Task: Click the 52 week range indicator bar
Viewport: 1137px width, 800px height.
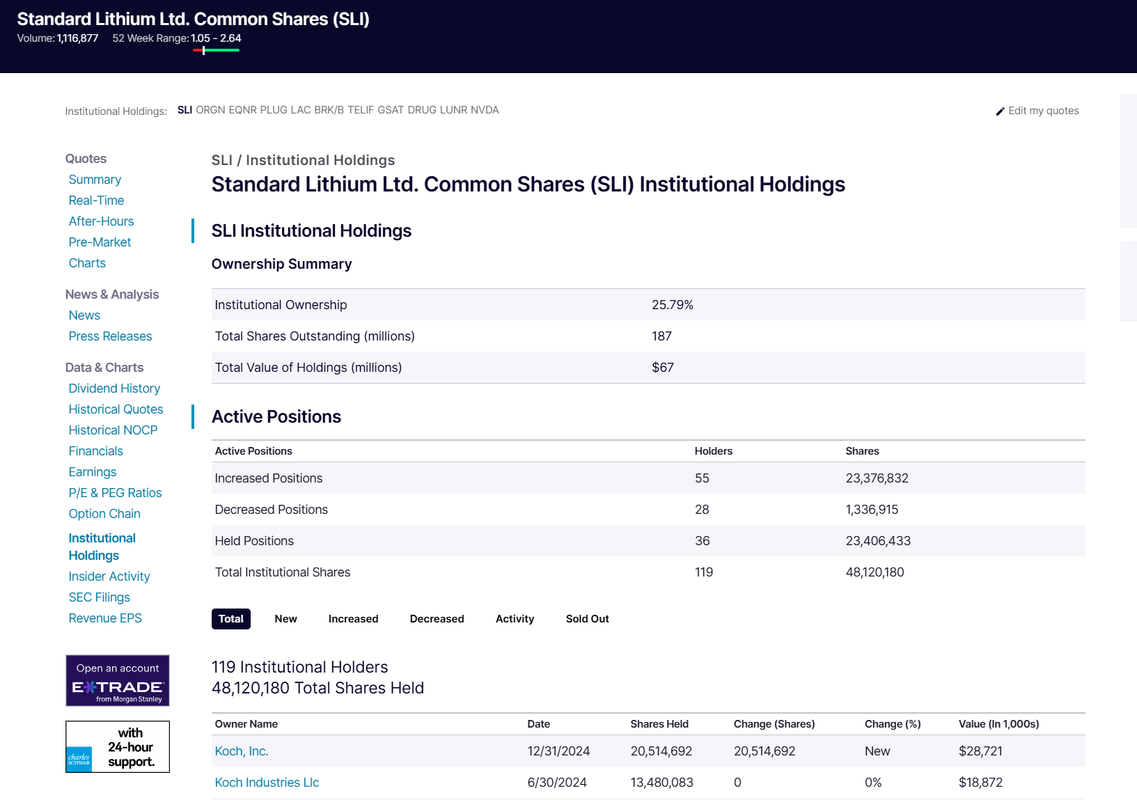Action: [216, 50]
